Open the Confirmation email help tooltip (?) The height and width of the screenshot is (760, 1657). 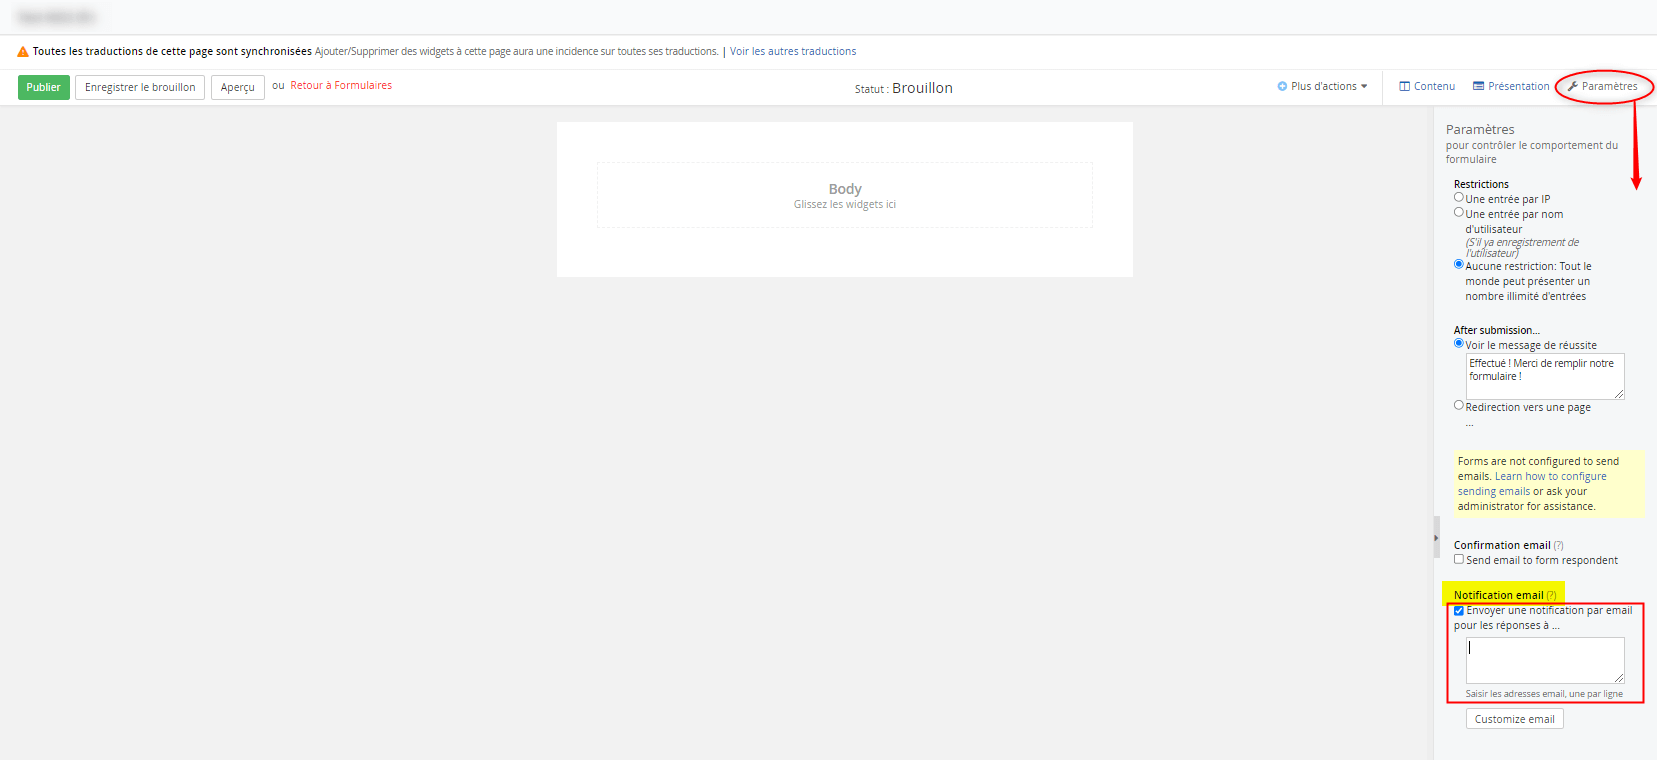(1558, 546)
